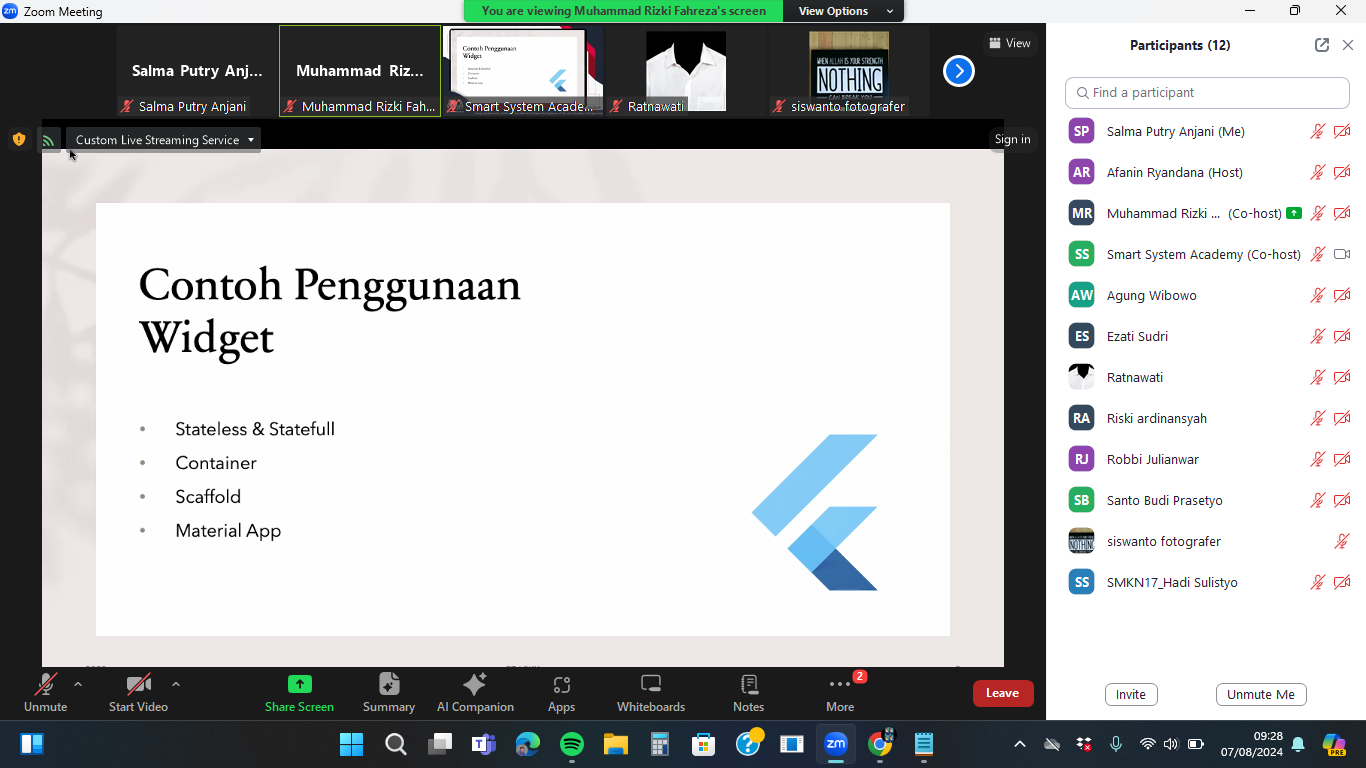The height and width of the screenshot is (768, 1366).
Task: Click the Leave meeting button
Action: 1002,693
